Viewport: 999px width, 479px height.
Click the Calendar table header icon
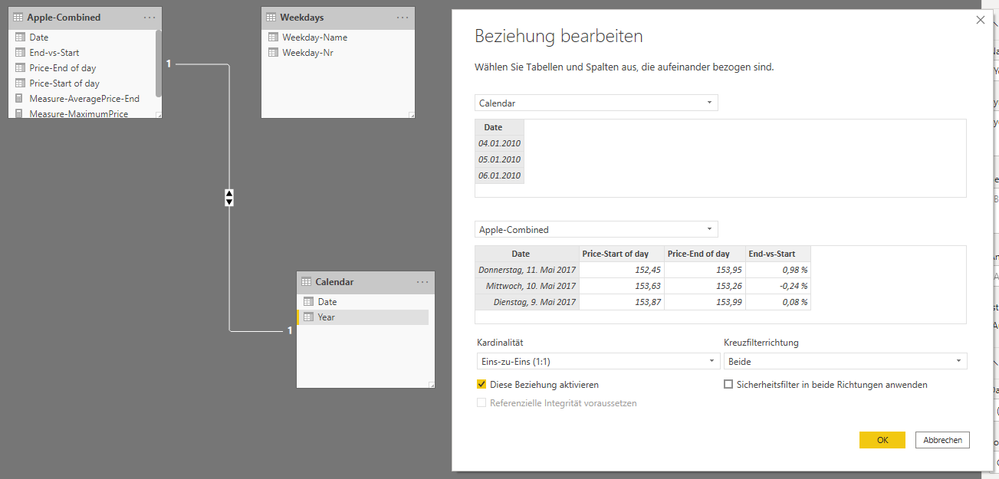pyautogui.click(x=306, y=282)
